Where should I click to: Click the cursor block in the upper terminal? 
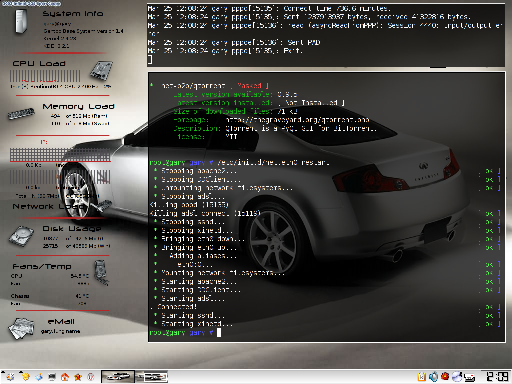tap(150, 60)
